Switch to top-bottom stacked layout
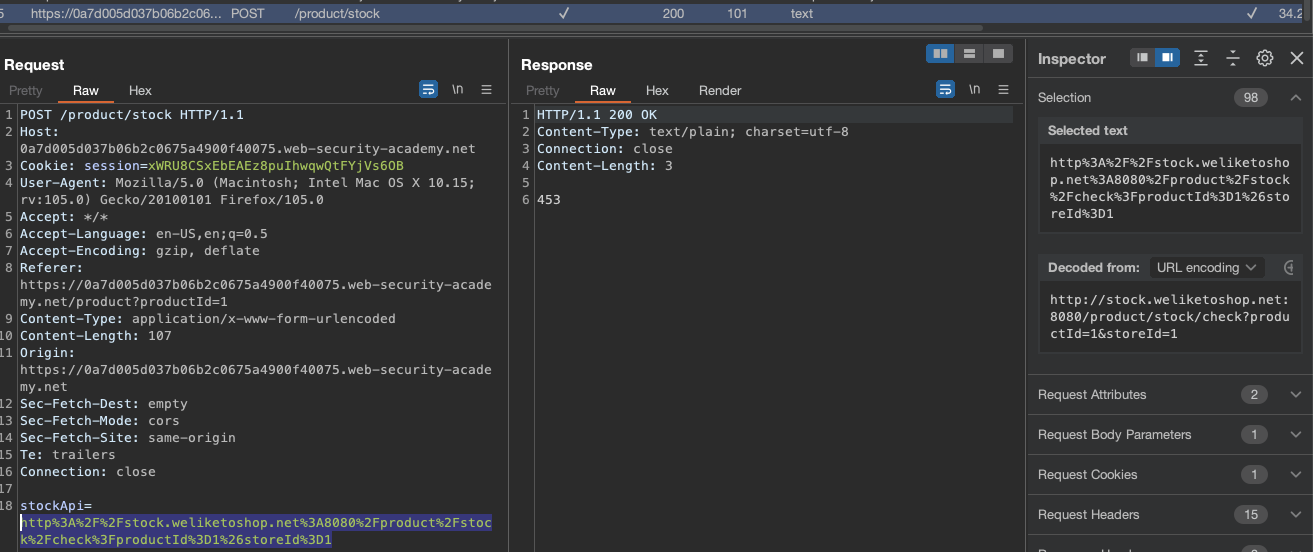The image size is (1313, 552). pyautogui.click(x=969, y=54)
